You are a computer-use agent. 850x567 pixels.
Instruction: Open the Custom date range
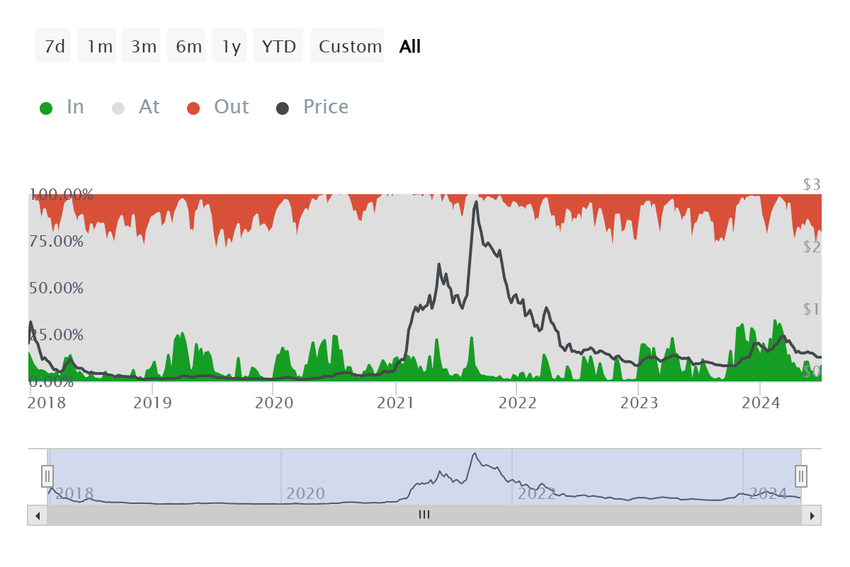tap(347, 46)
